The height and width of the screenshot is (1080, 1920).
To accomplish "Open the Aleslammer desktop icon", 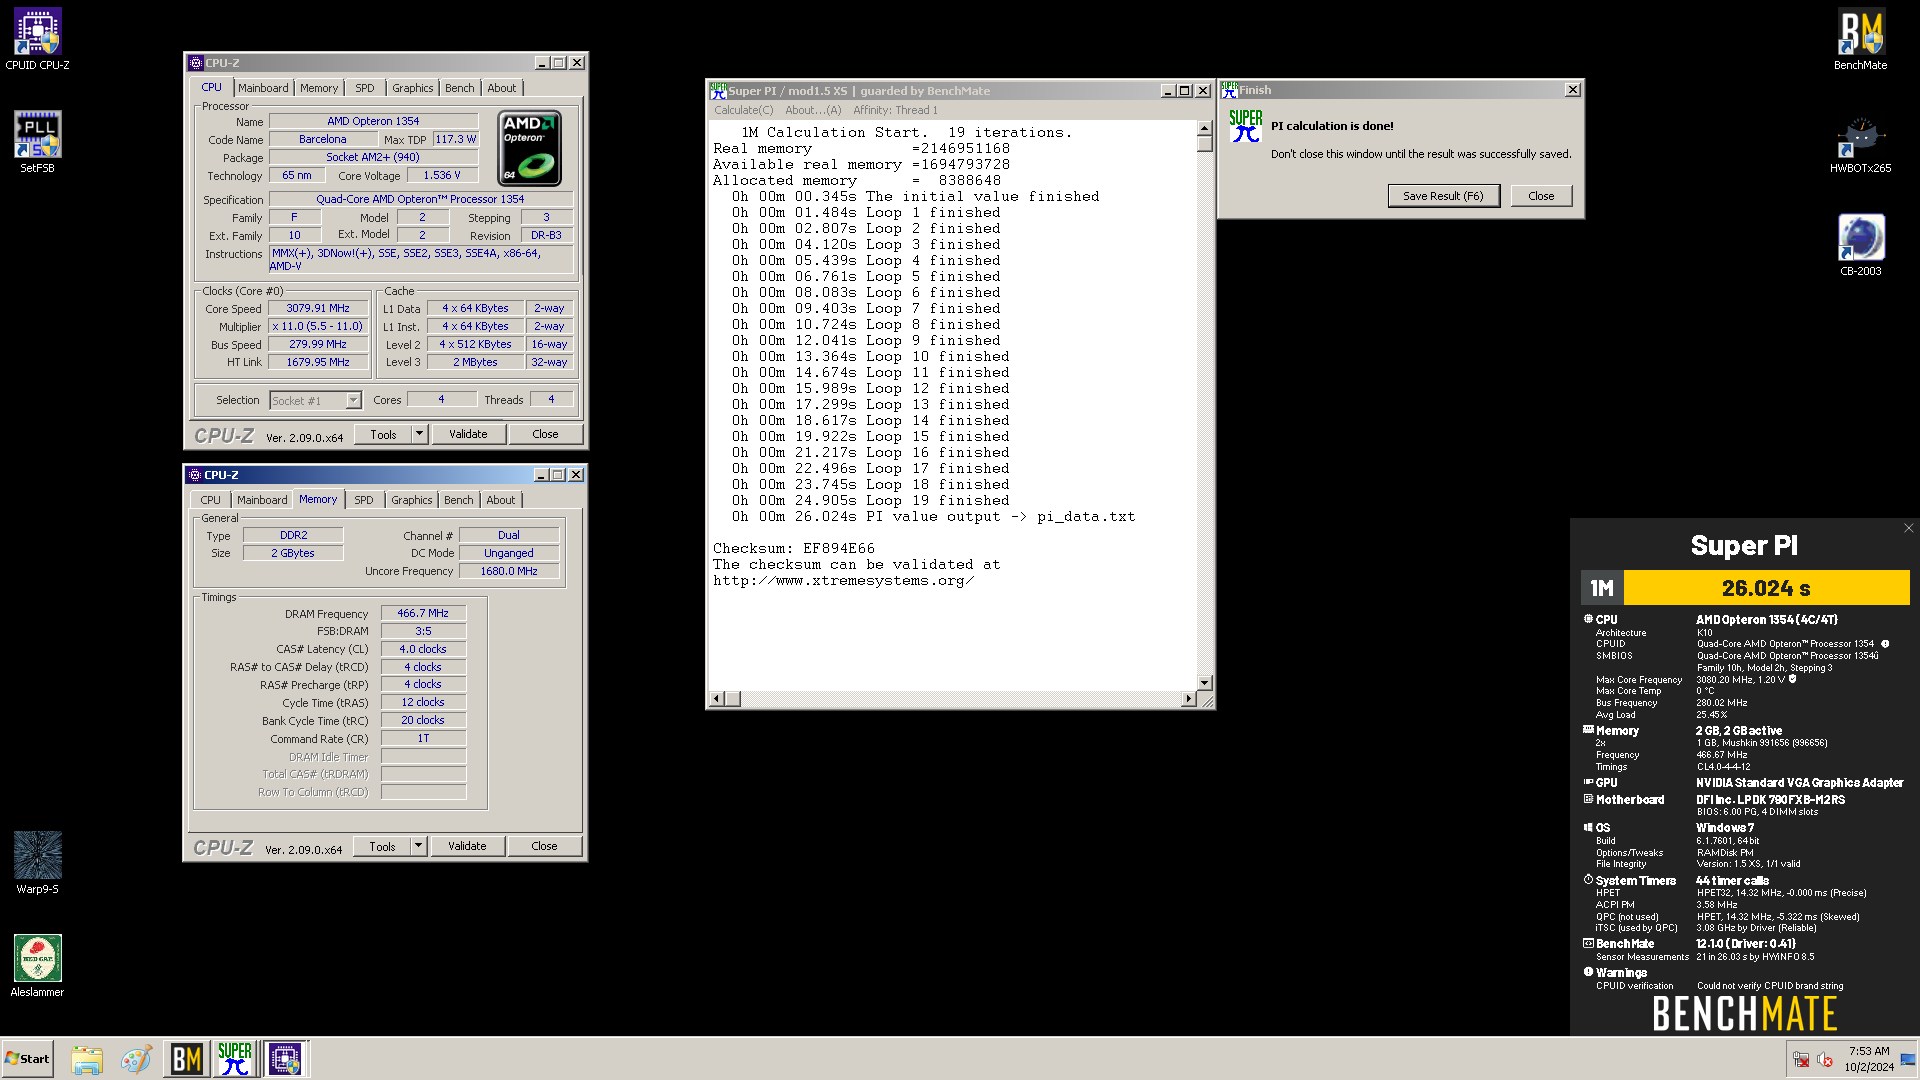I will (37, 965).
